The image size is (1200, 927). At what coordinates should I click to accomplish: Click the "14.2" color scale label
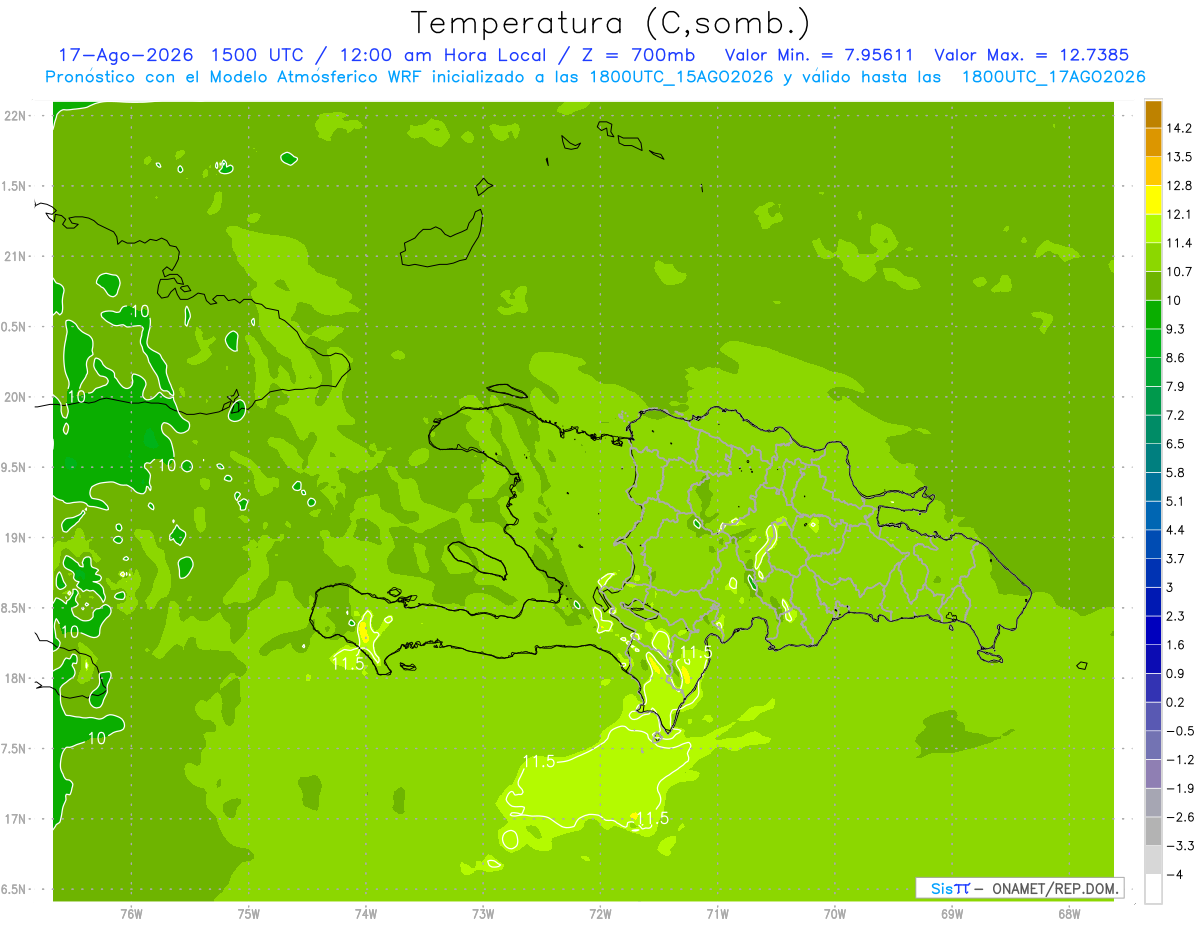[1178, 128]
